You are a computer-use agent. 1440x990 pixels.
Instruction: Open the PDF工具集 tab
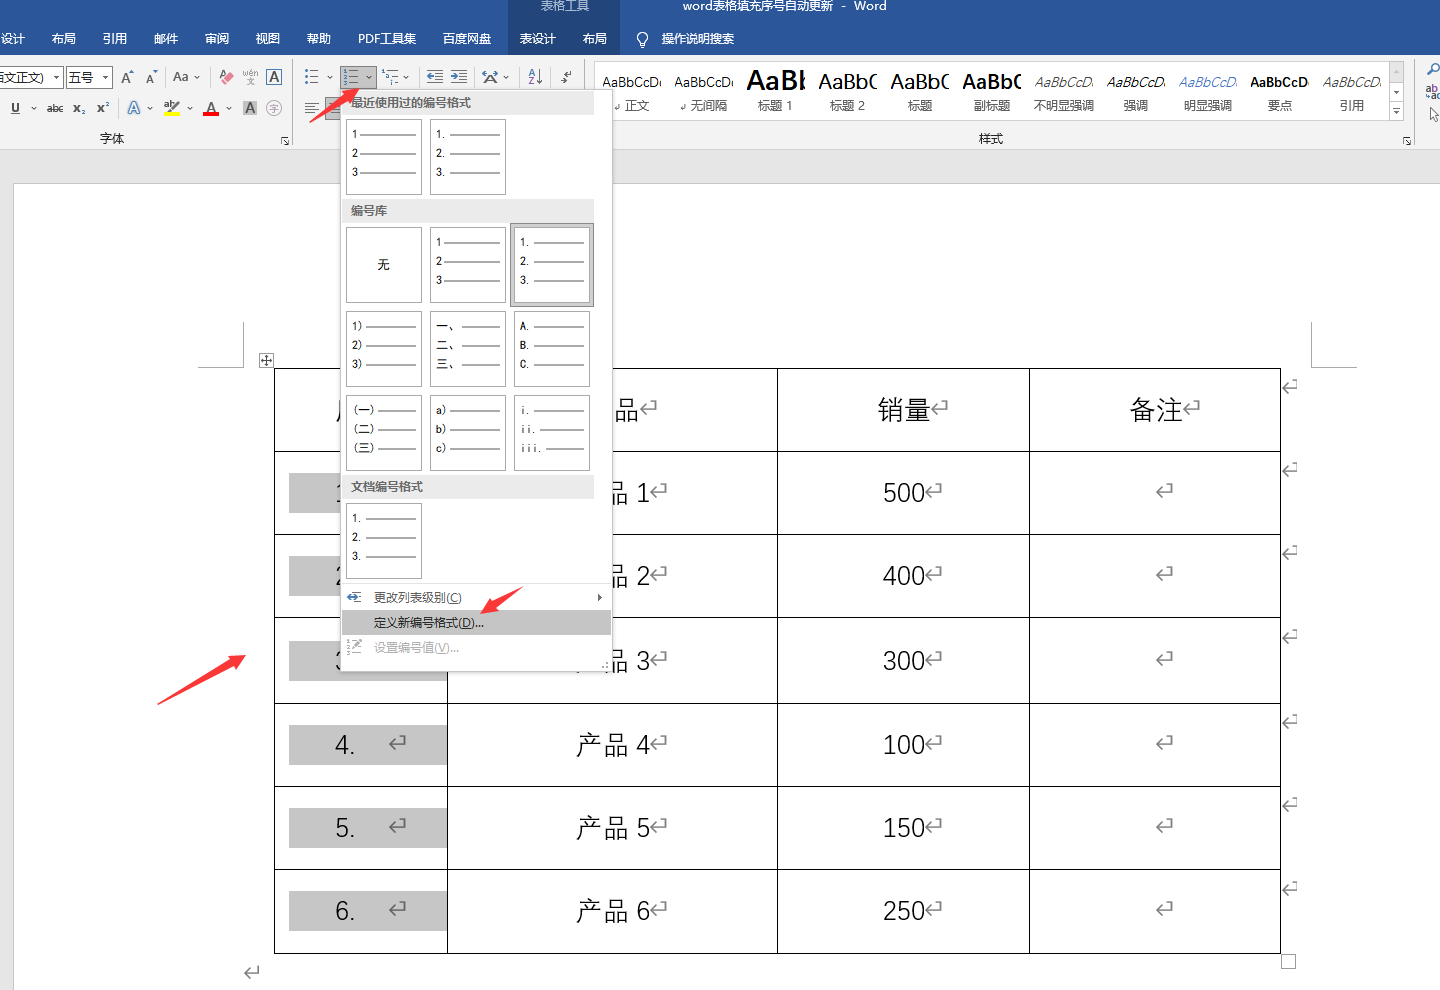[x=387, y=39]
